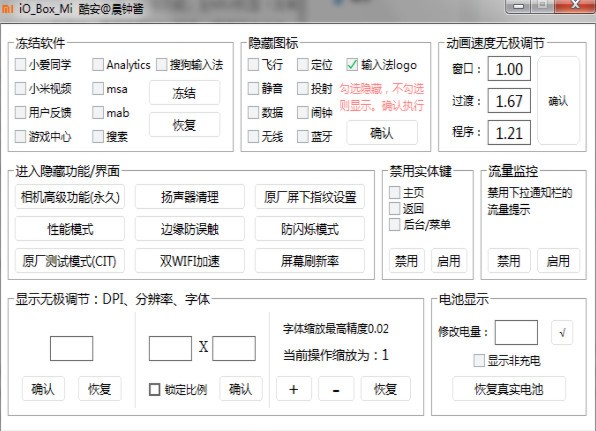Open 防闪烁模式
Image resolution: width=596 pixels, height=431 pixels.
coord(310,229)
